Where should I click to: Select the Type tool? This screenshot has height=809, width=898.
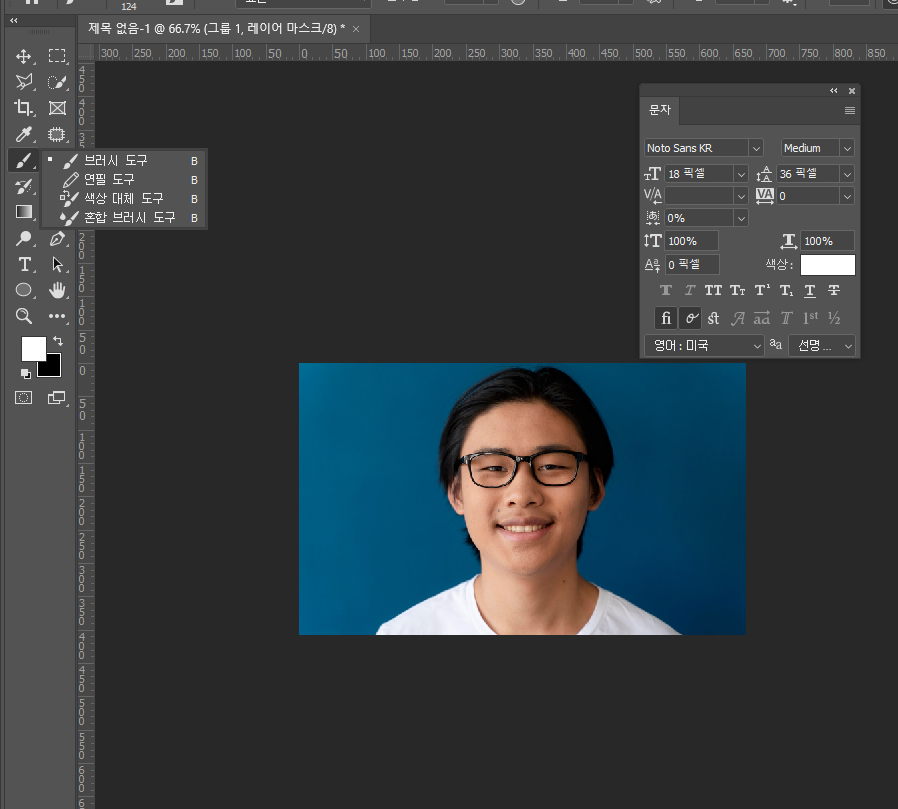point(23,264)
